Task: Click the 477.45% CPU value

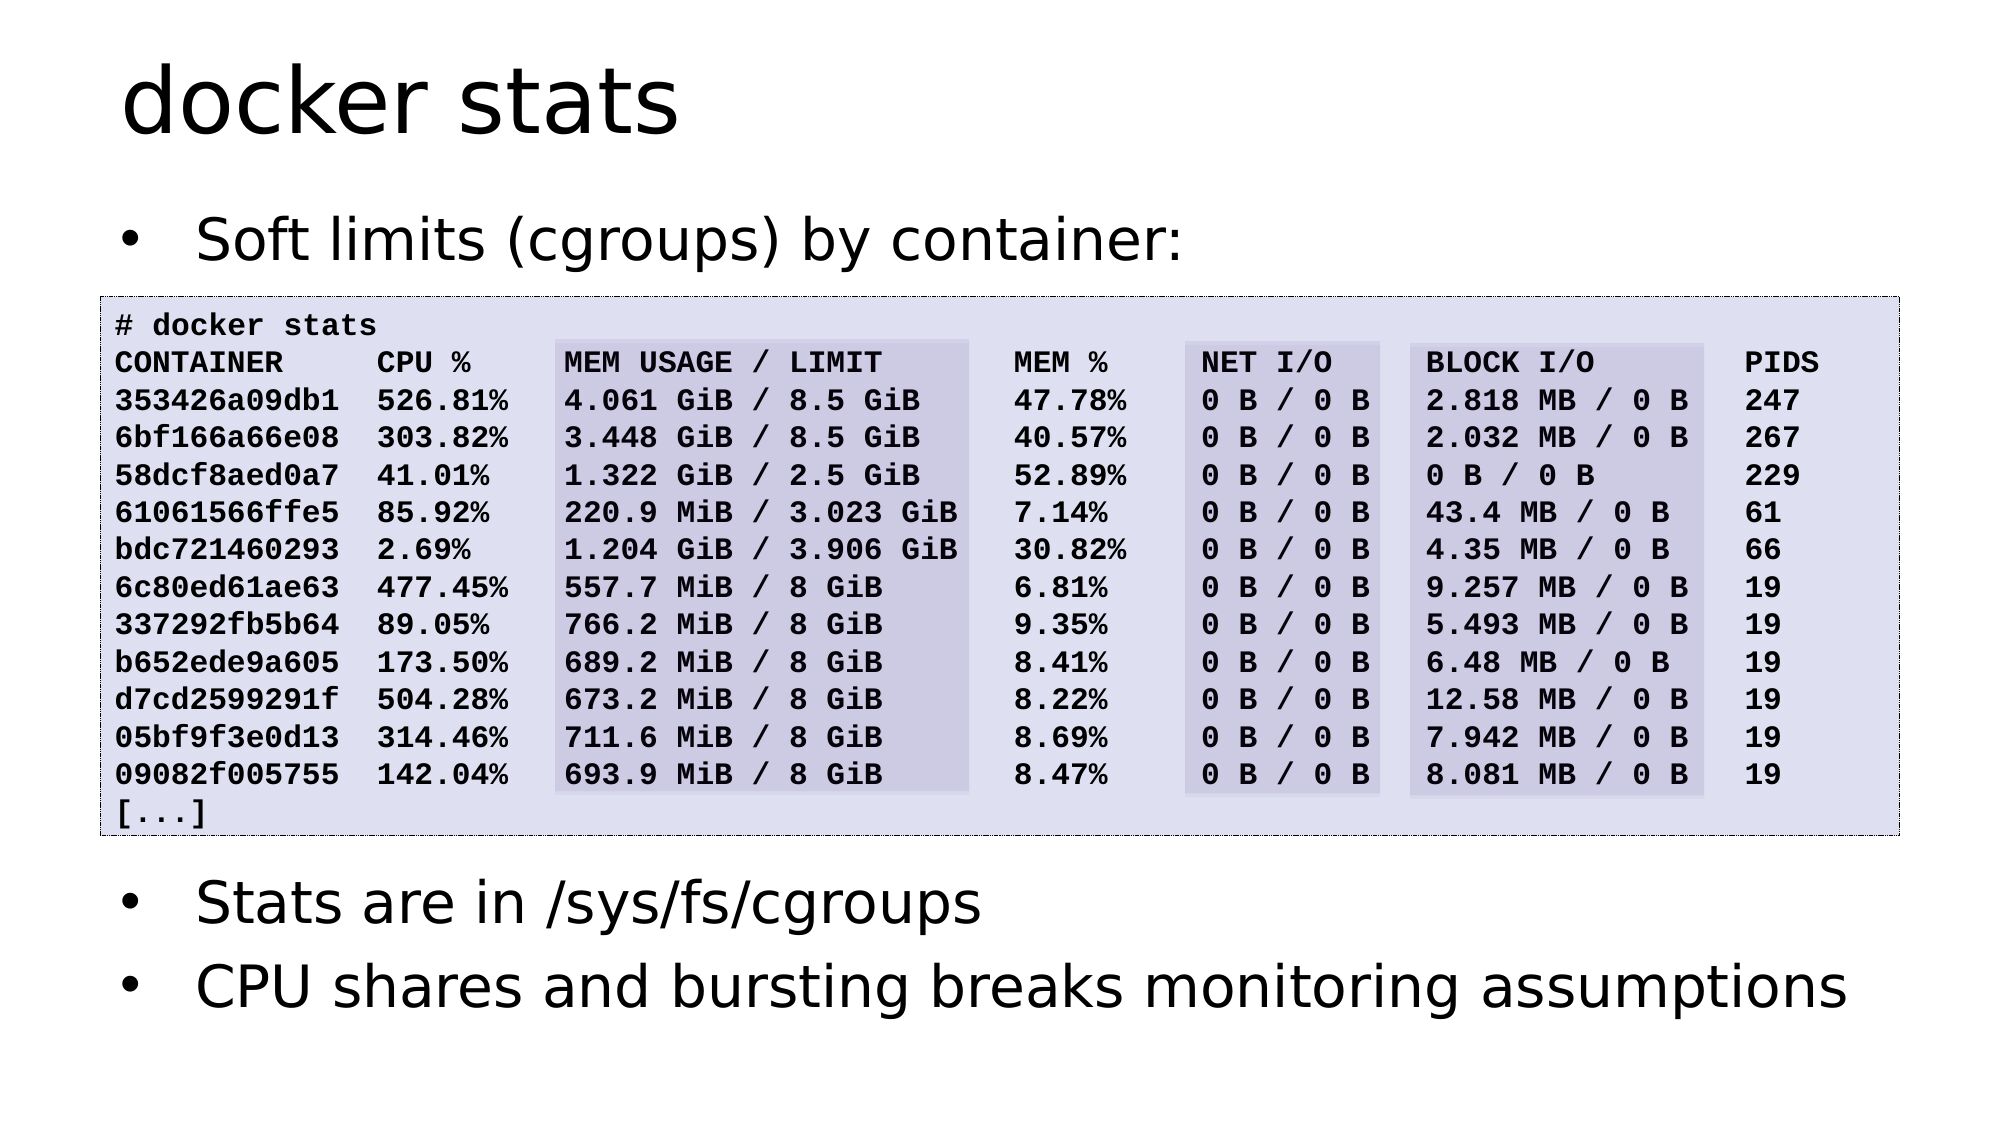Action: click(442, 588)
